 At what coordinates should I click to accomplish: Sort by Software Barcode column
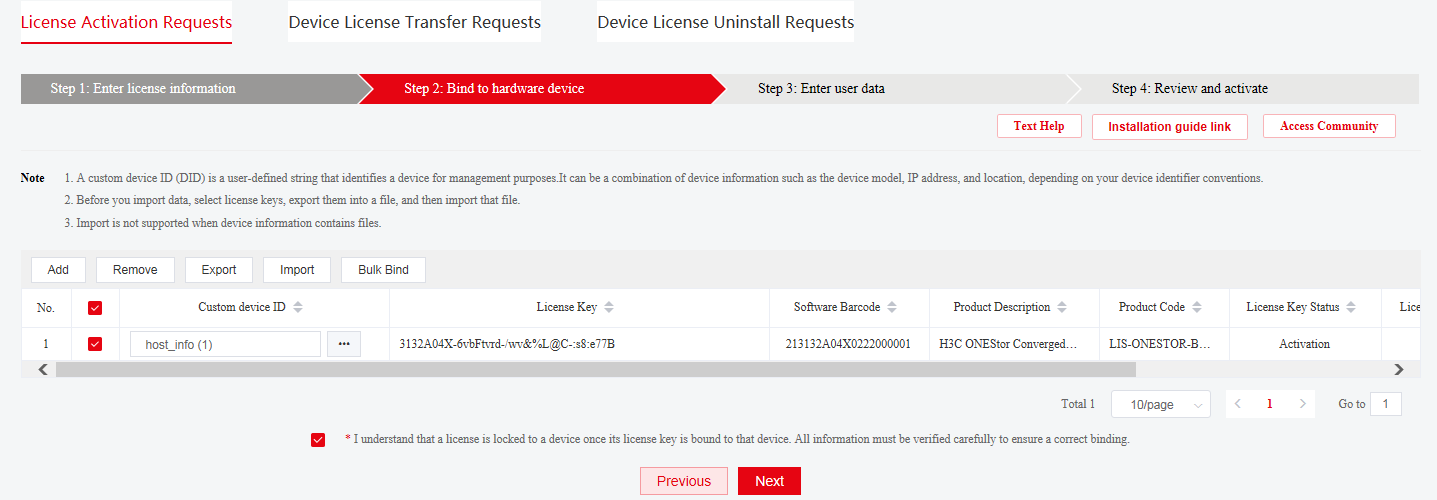click(x=892, y=307)
